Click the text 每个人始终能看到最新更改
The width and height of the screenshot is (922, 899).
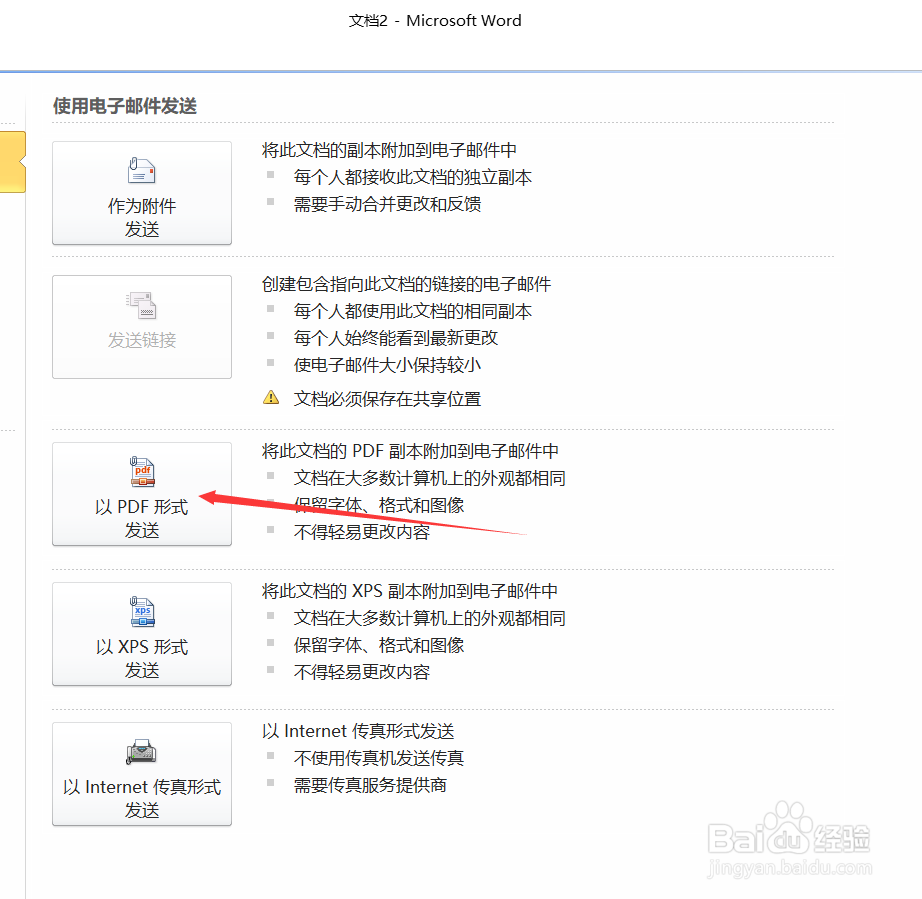tap(396, 337)
